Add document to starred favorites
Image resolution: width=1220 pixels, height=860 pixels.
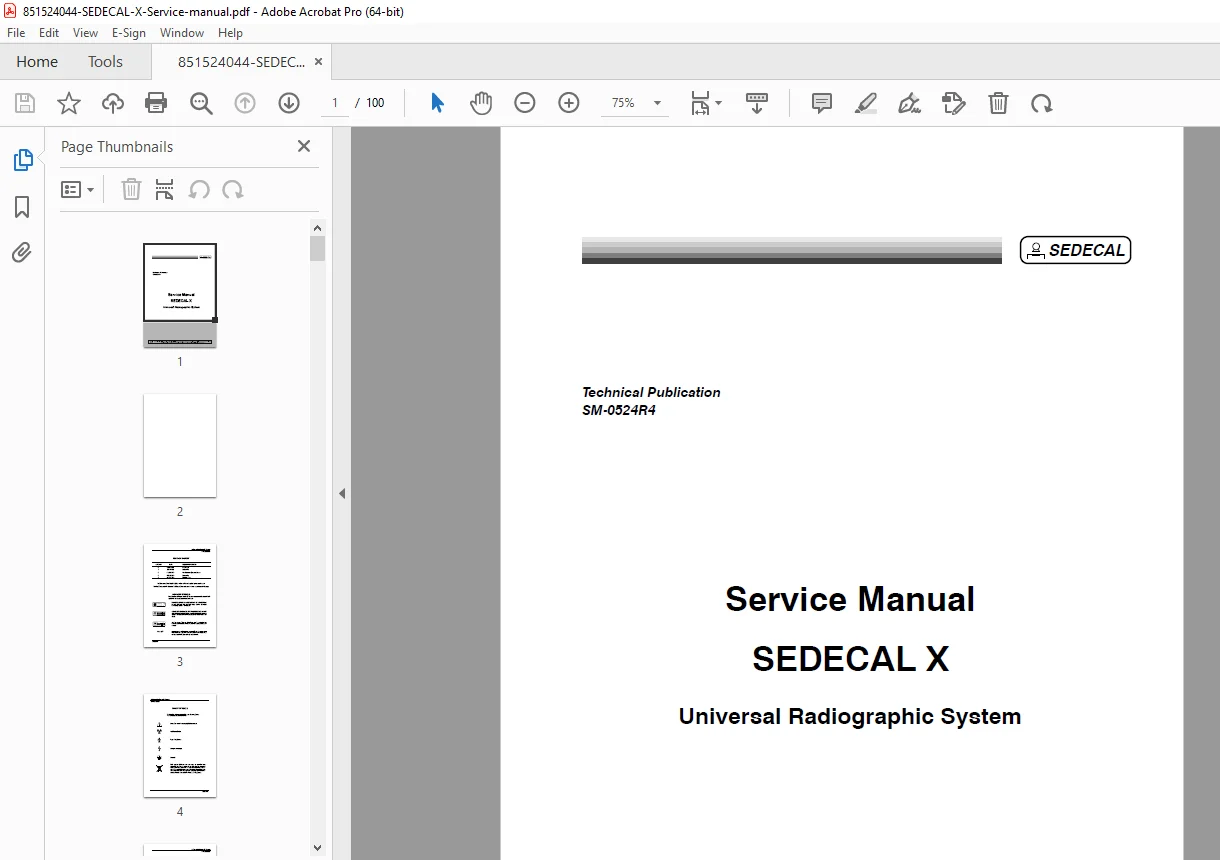pyautogui.click(x=69, y=103)
